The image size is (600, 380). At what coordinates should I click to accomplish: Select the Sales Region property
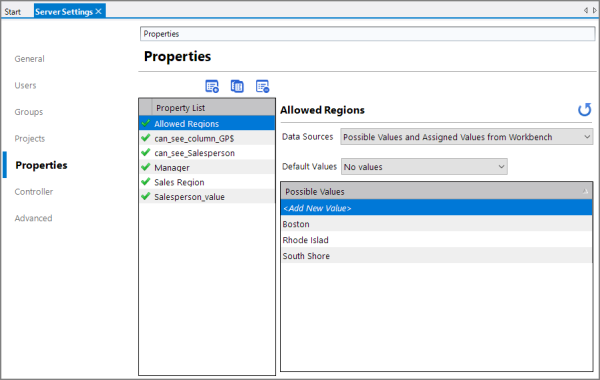click(207, 182)
